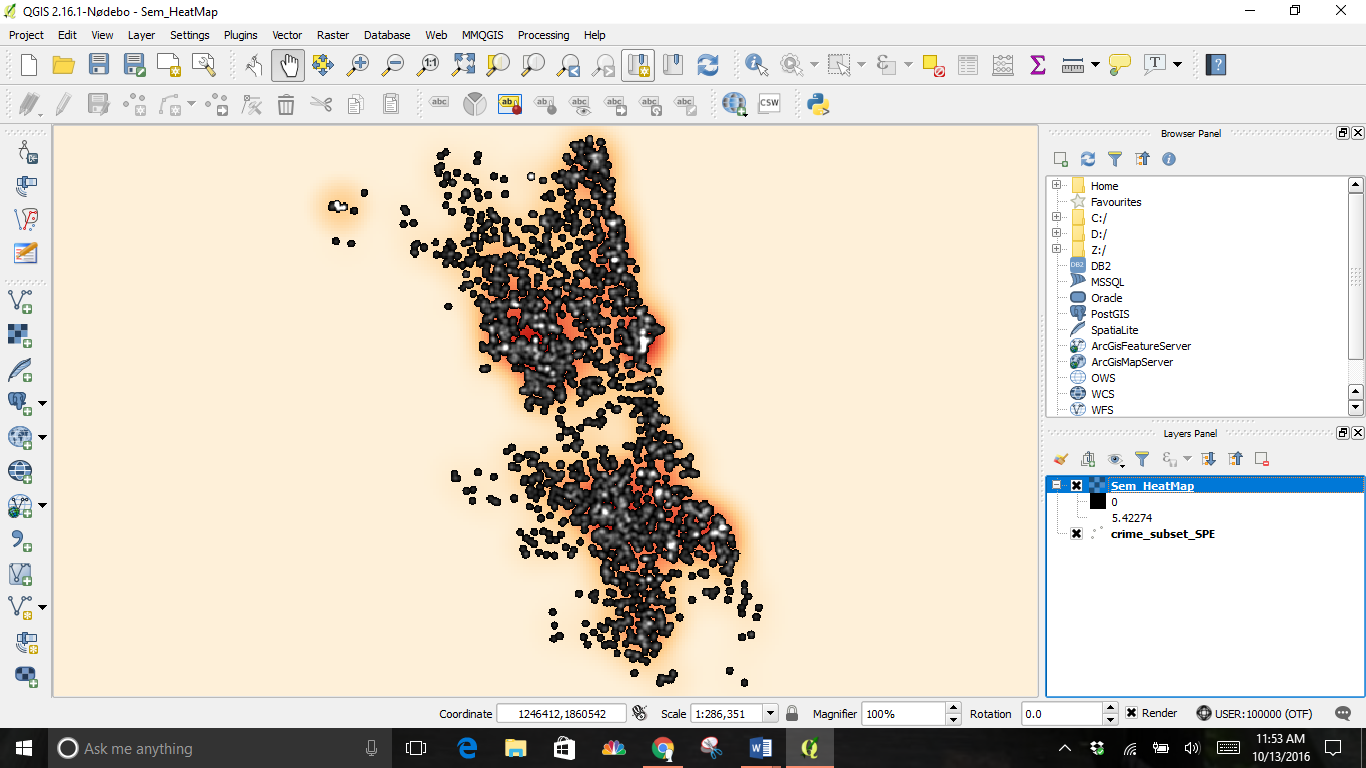Click filter legend funnel in Layers Panel
The image size is (1366, 768).
(1142, 459)
